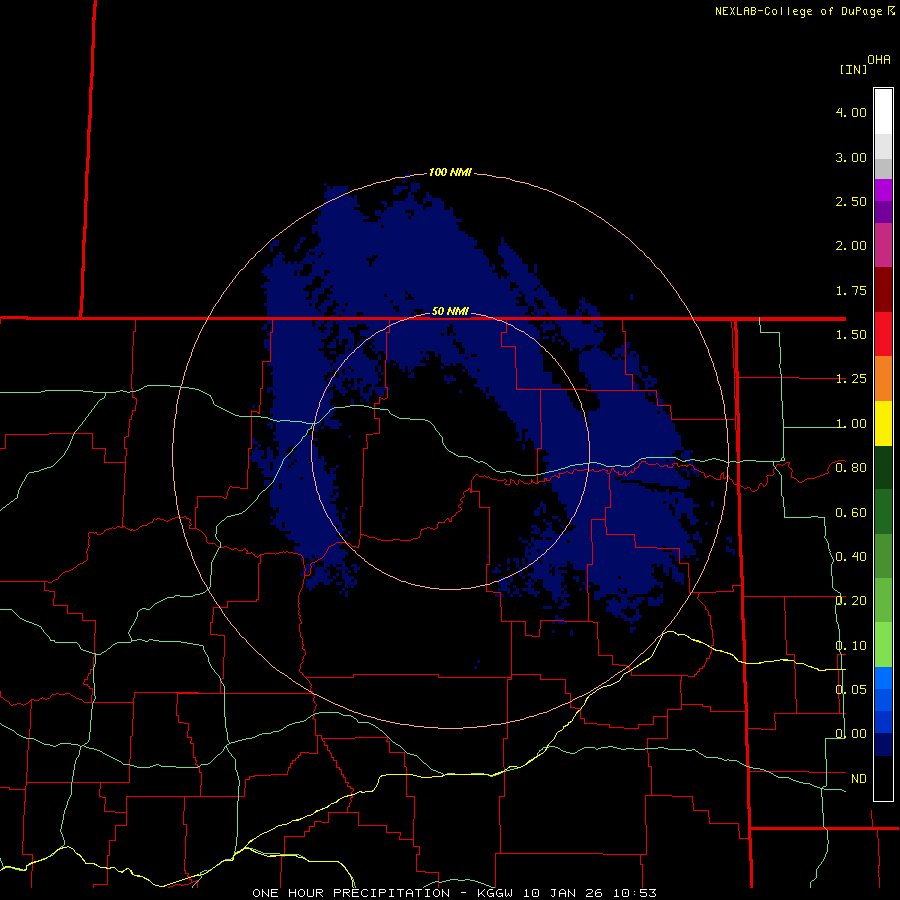Click the 1.50 legend value
The width and height of the screenshot is (900, 900).
(x=851, y=335)
